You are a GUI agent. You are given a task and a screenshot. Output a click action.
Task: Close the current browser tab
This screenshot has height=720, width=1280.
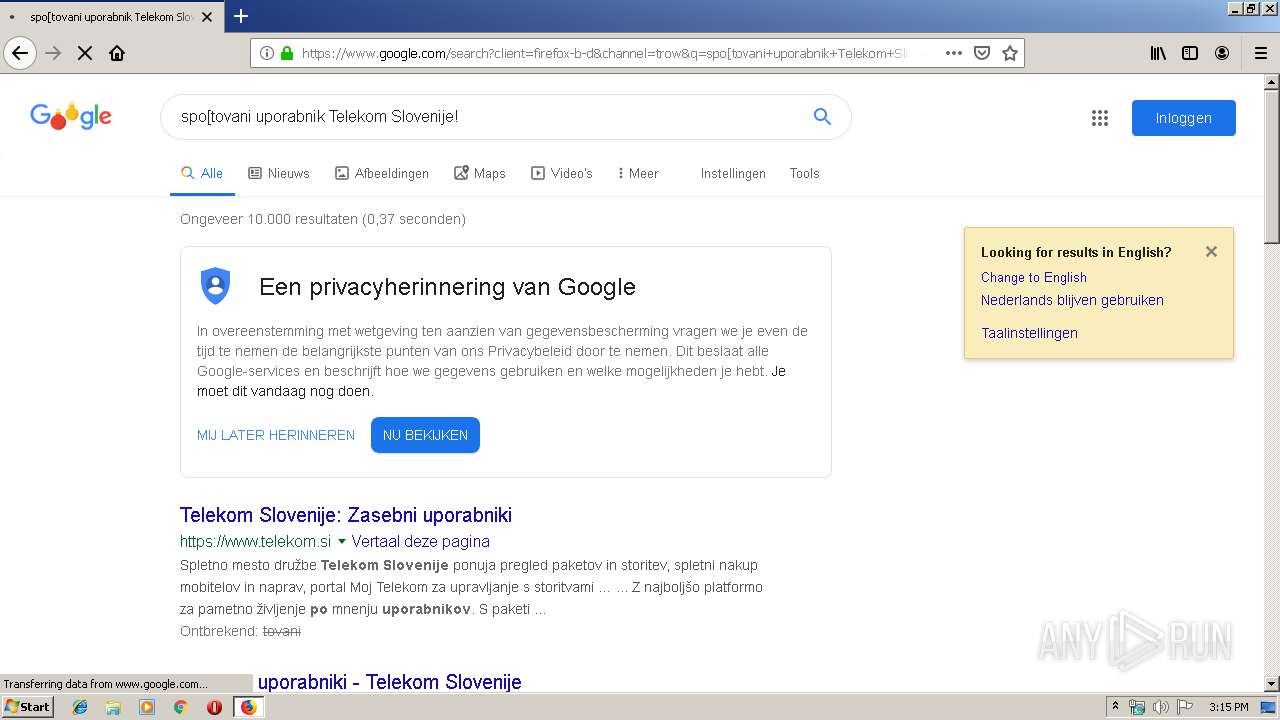tap(207, 16)
